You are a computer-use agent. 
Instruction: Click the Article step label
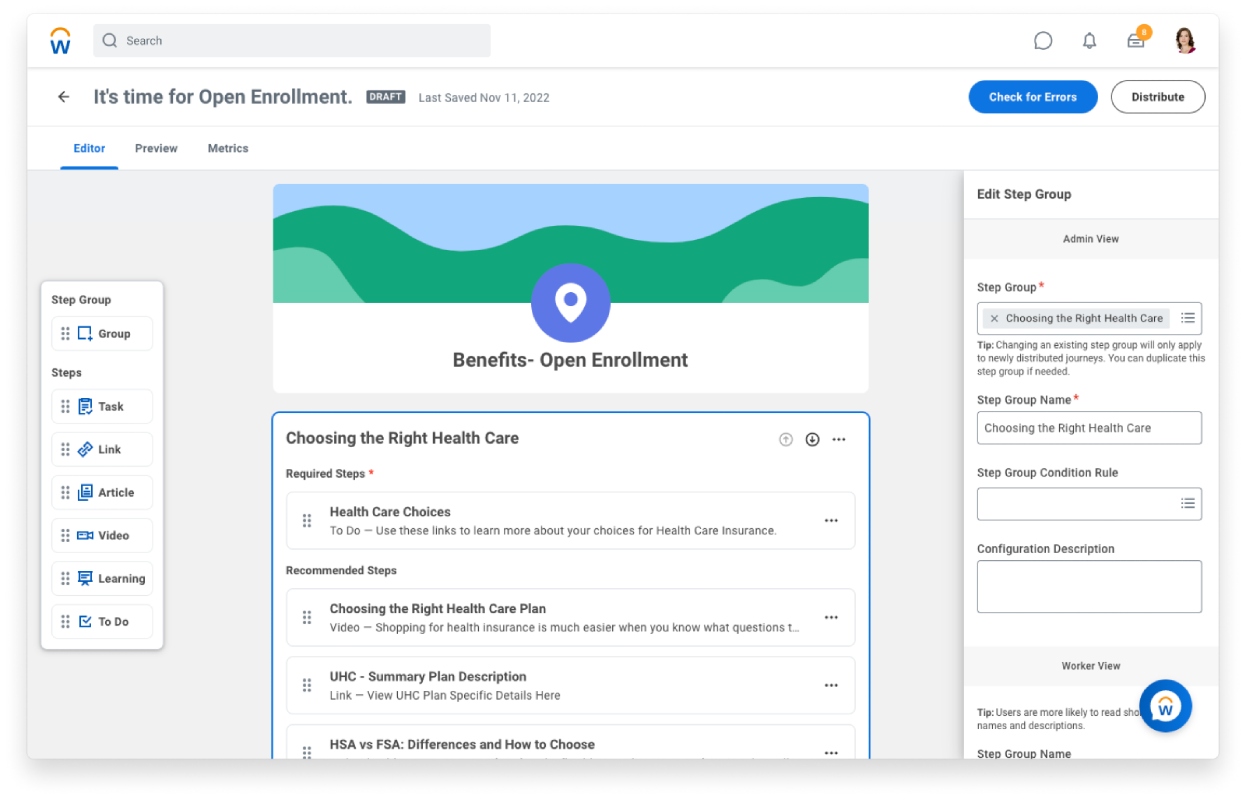[x=116, y=493]
